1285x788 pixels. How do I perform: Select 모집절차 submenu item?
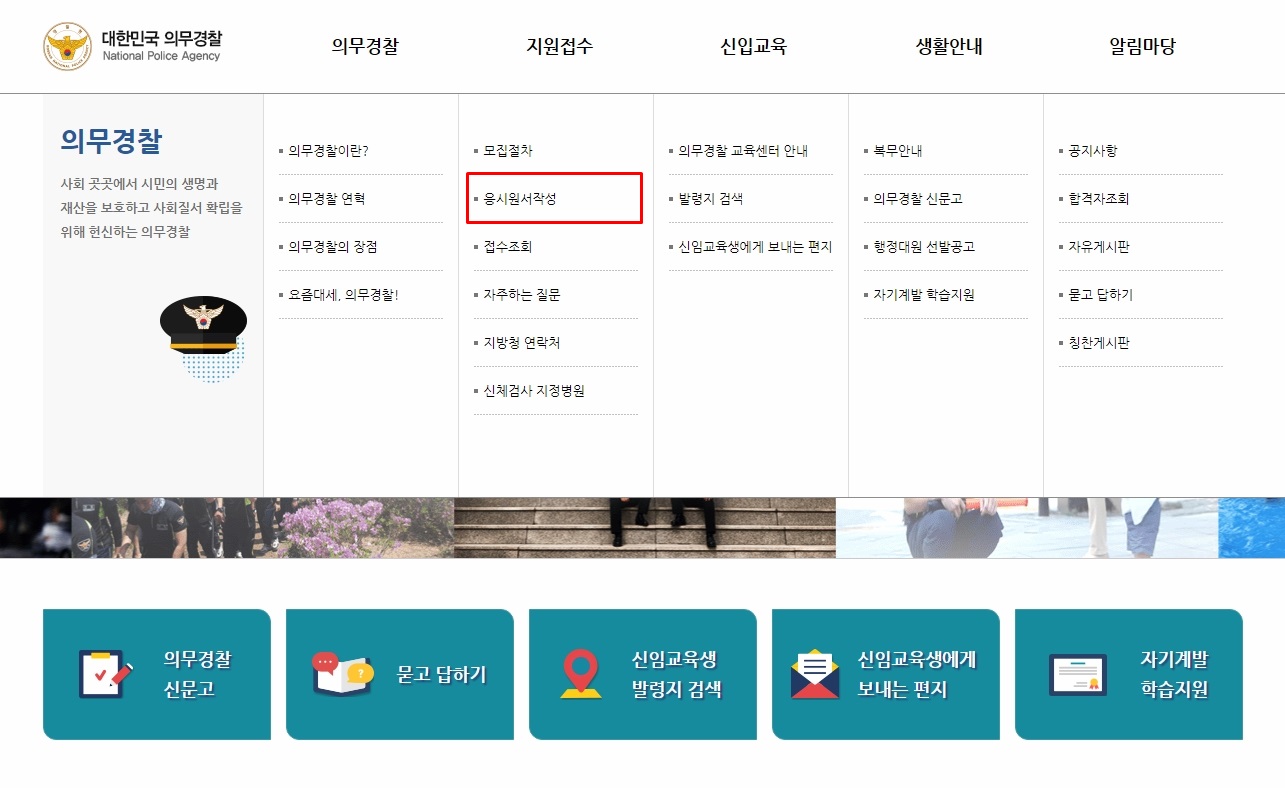[508, 151]
